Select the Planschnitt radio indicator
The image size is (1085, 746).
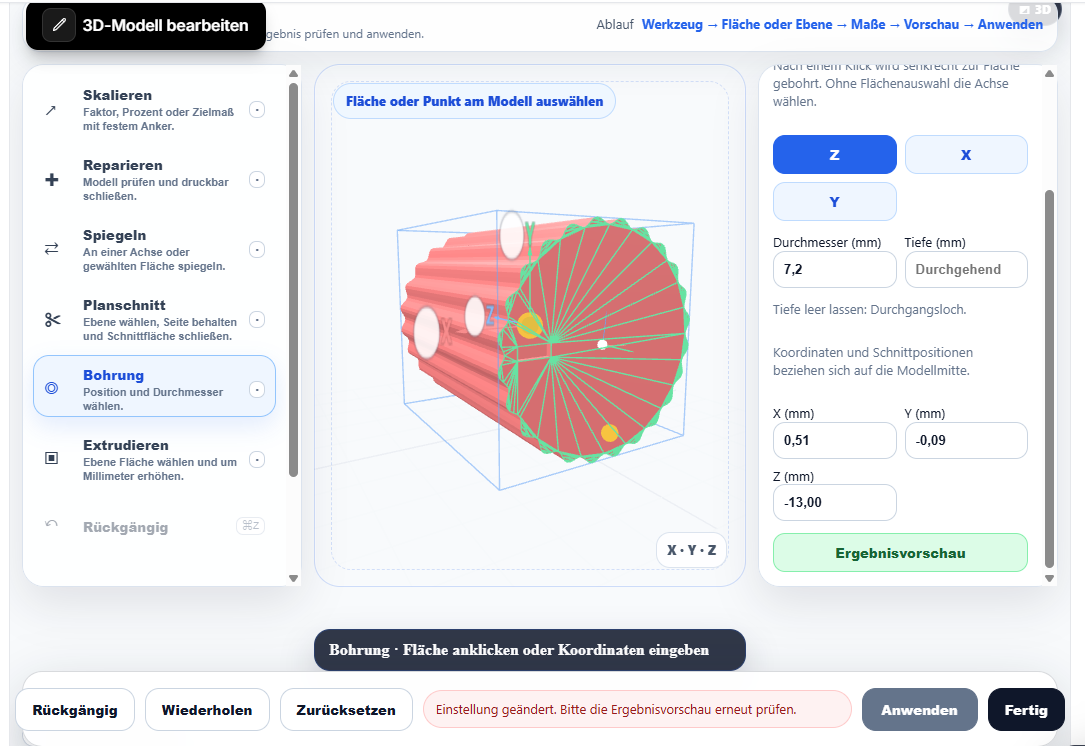(x=257, y=320)
